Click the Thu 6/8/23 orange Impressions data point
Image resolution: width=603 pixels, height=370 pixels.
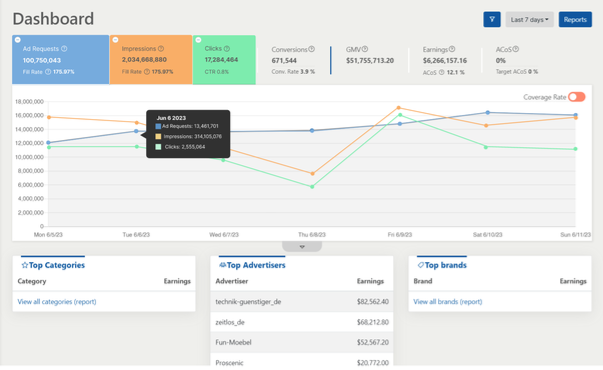pyautogui.click(x=312, y=174)
